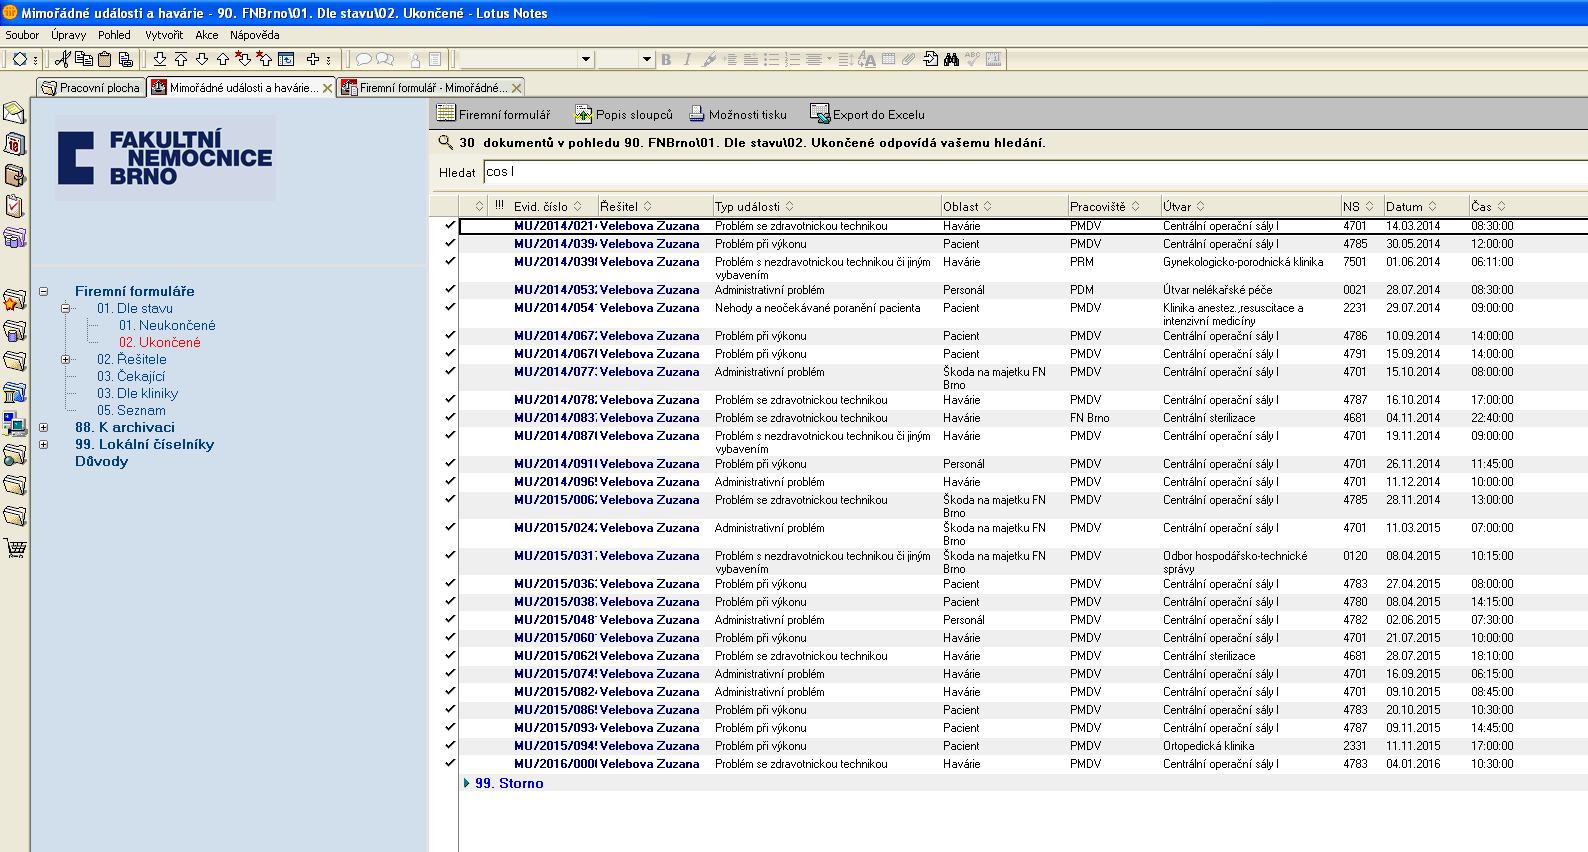Toggle checkmark on row dated 30.05.2014
Screen dimensions: 1588x852
click(x=450, y=243)
